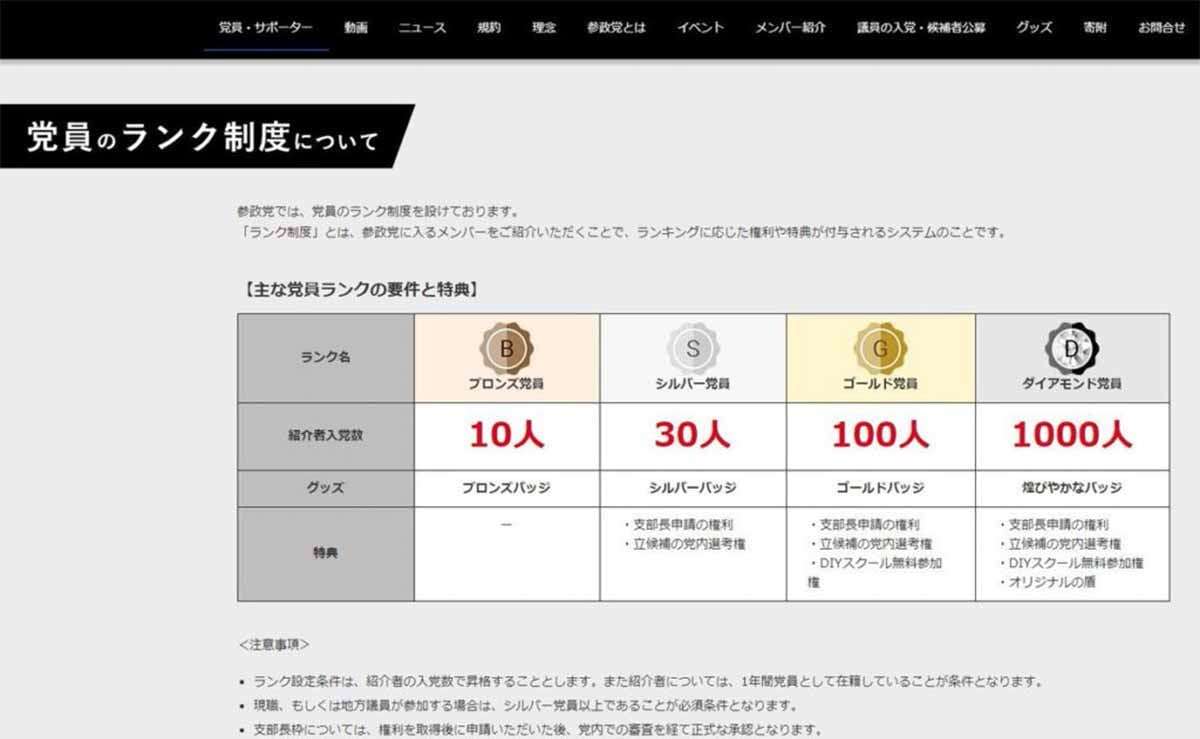Screen dimensions: 1200x739
Task: Click the note starting with ランク設定条件は
Action: pyautogui.click(x=648, y=682)
